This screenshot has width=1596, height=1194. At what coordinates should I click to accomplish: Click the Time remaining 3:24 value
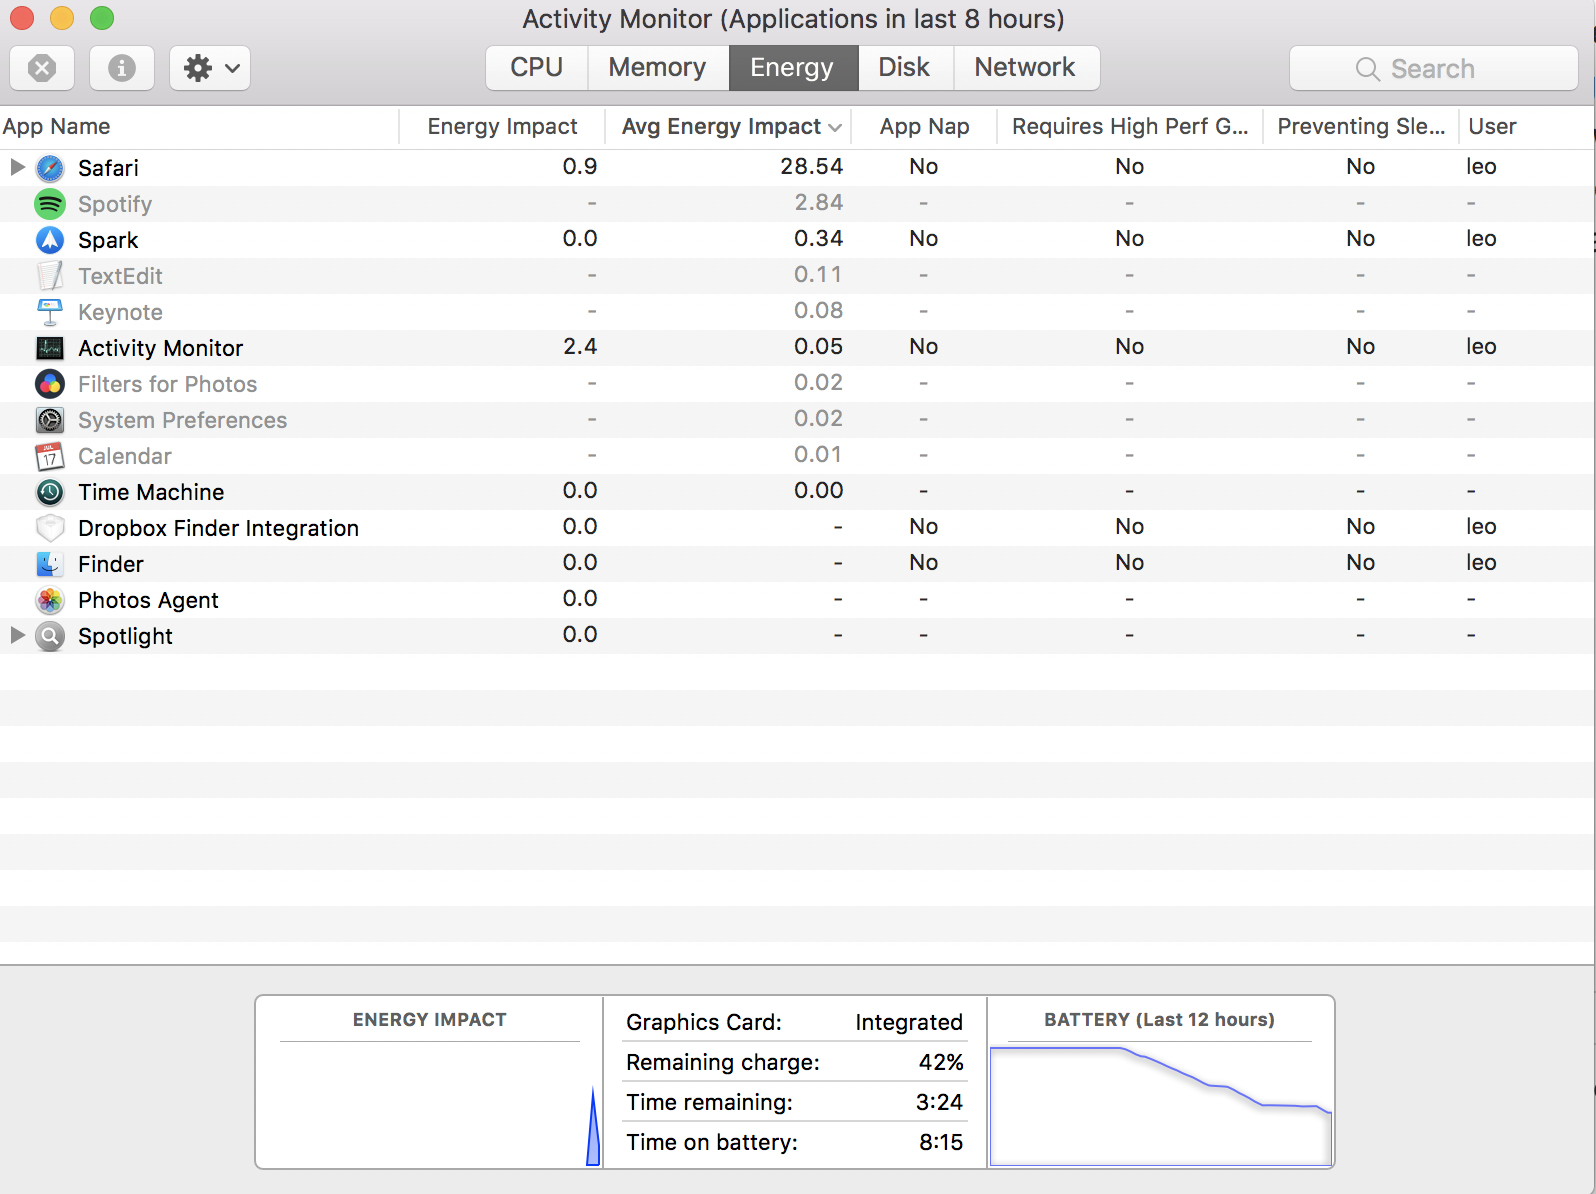point(939,1102)
